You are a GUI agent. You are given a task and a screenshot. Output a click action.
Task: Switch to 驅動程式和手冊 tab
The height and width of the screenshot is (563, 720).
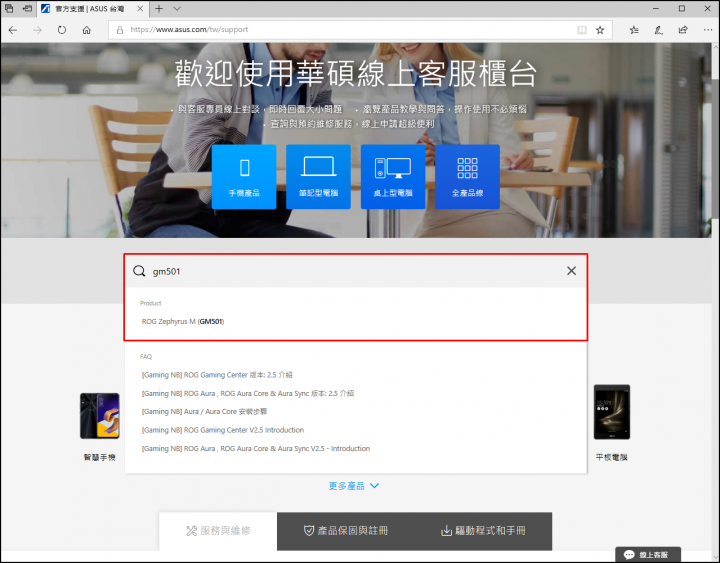point(483,531)
